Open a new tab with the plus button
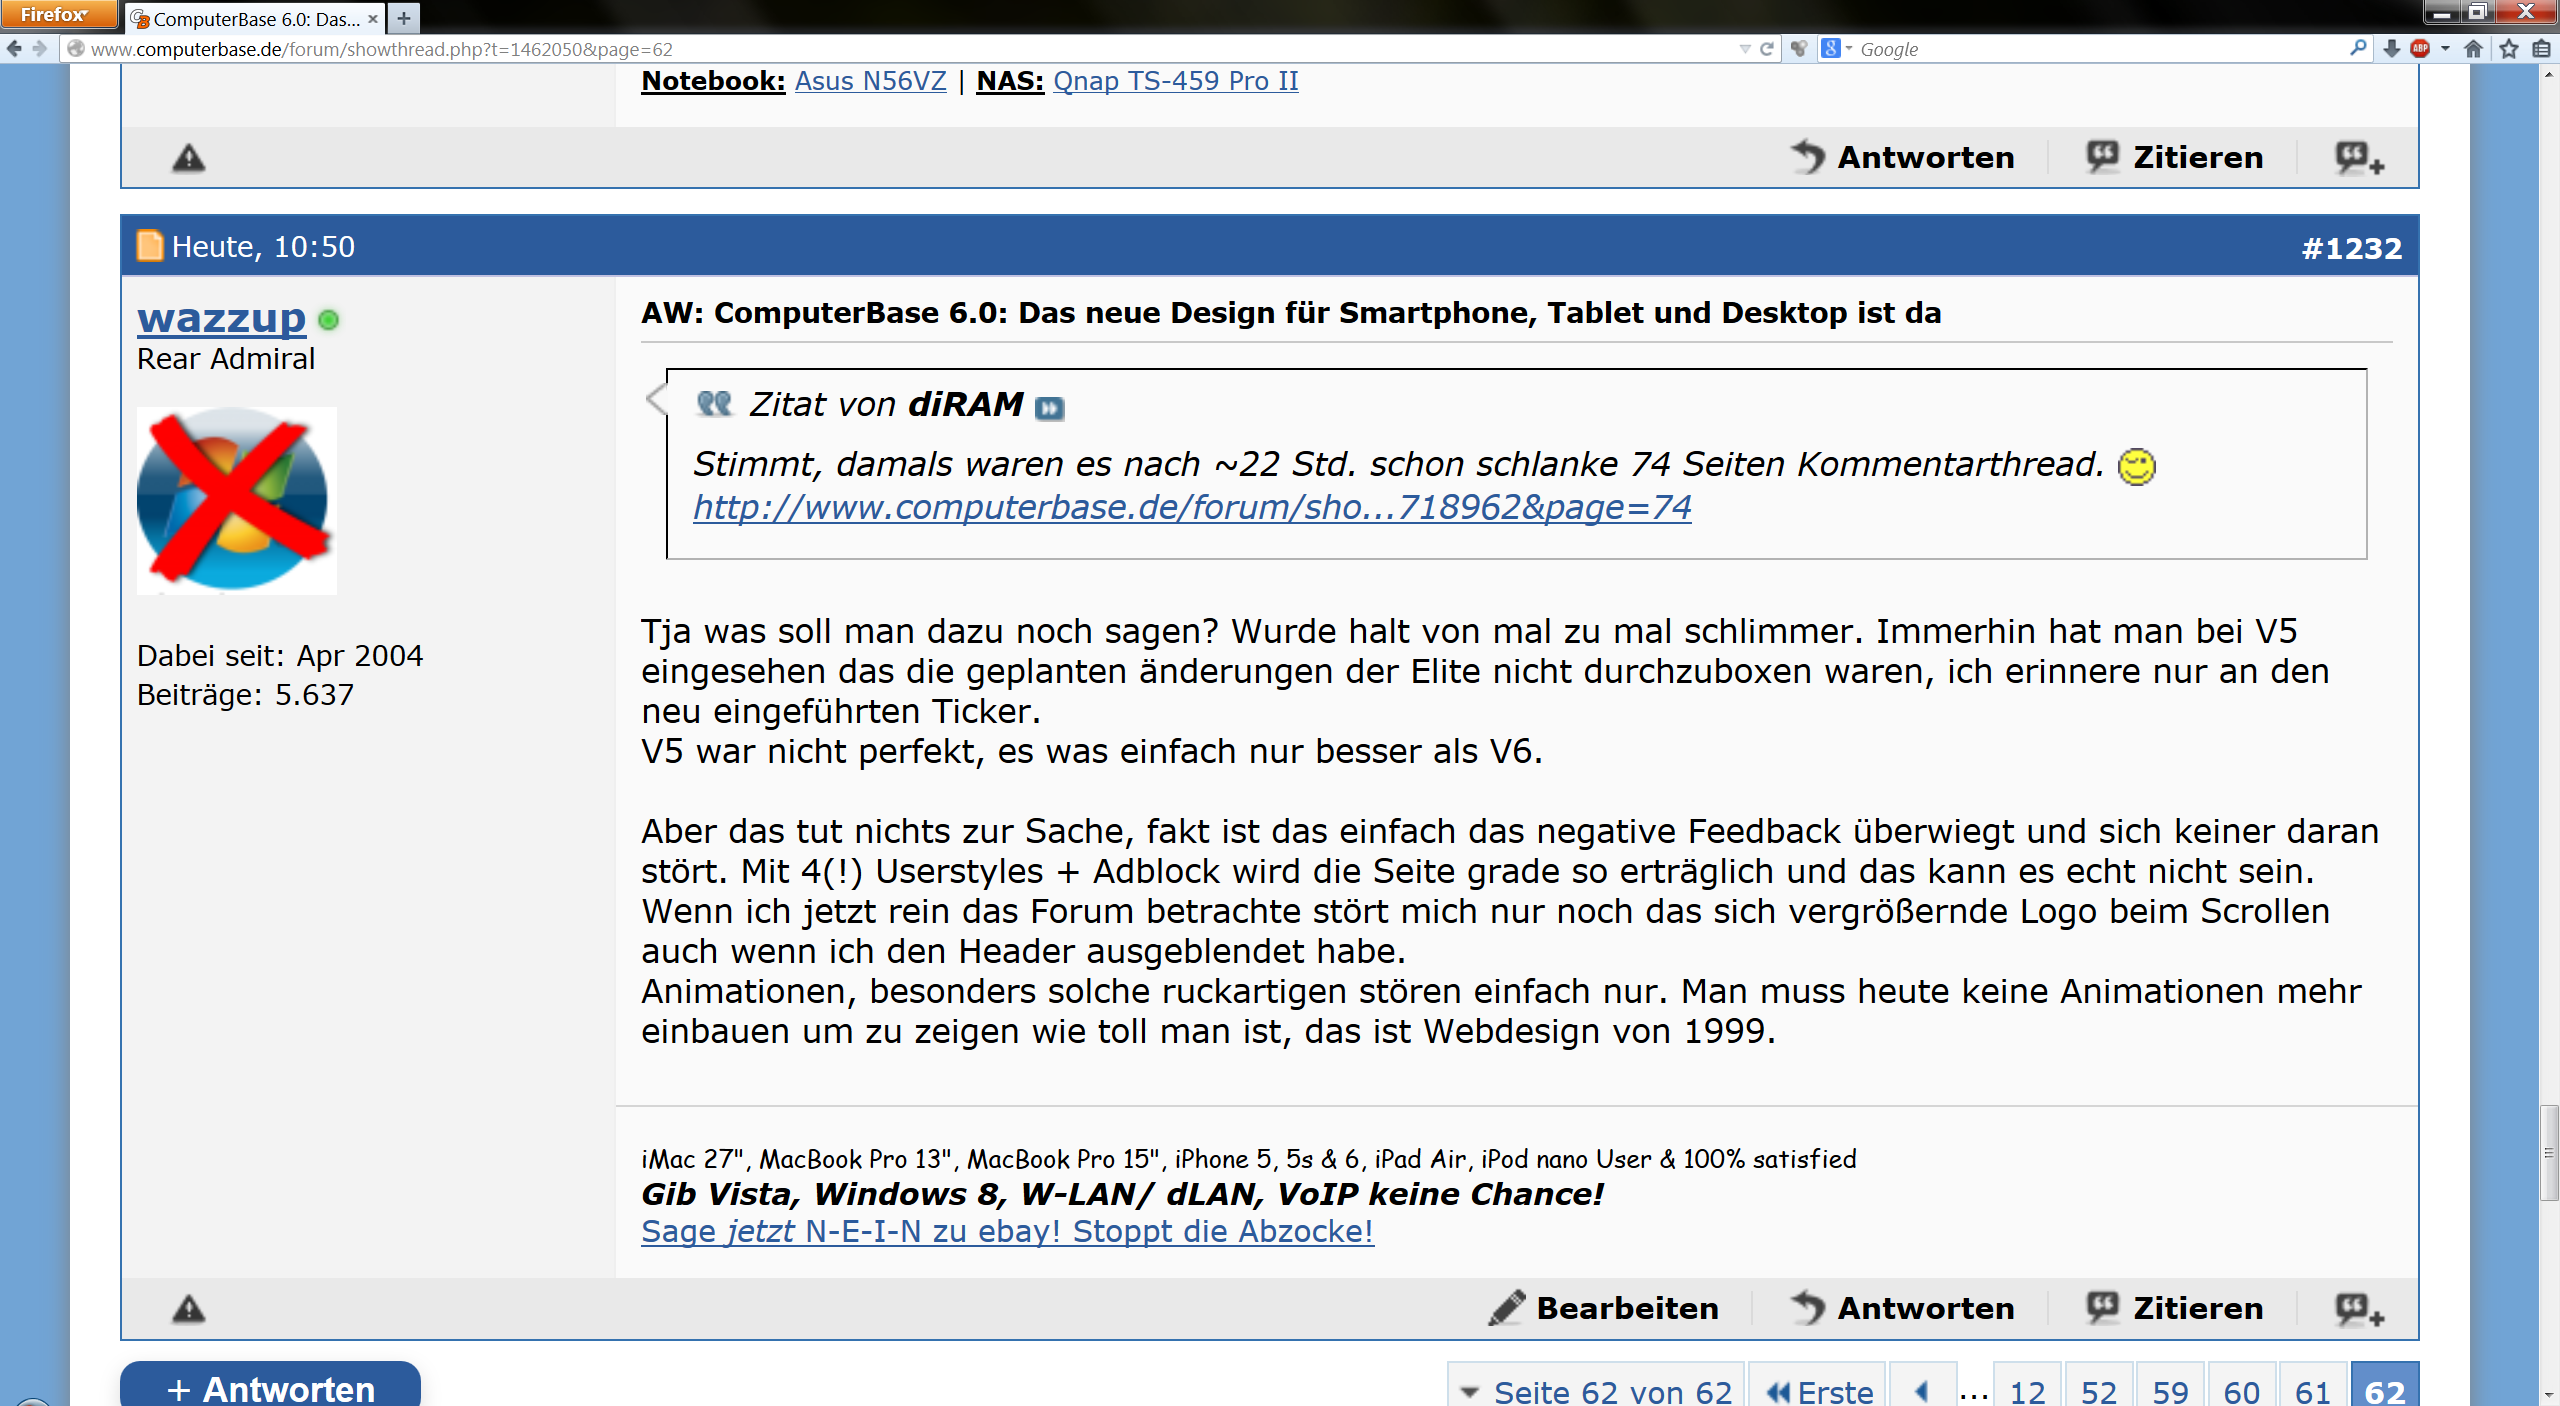The image size is (2560, 1406). (404, 18)
